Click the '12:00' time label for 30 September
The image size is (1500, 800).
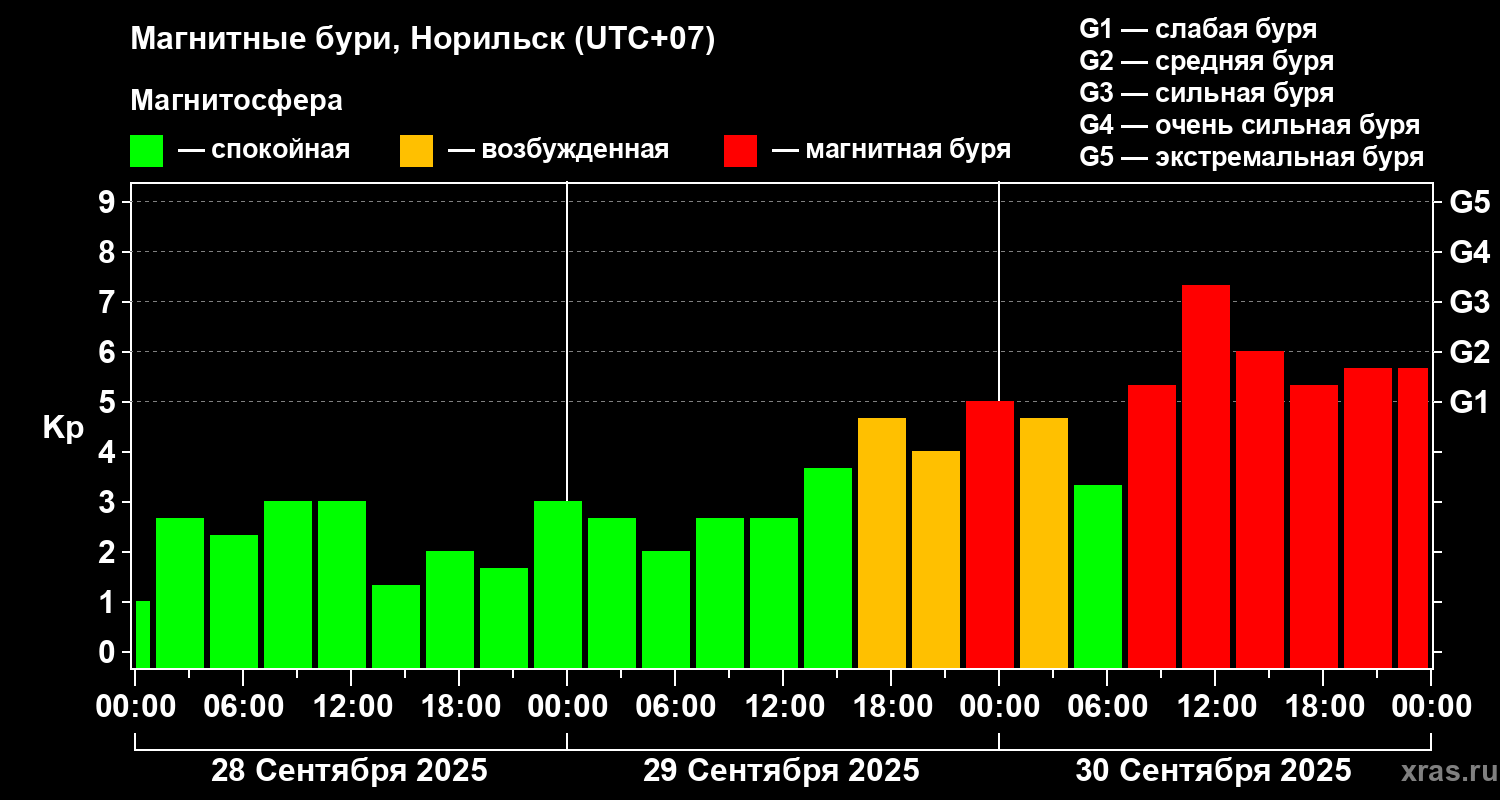click(x=1215, y=706)
